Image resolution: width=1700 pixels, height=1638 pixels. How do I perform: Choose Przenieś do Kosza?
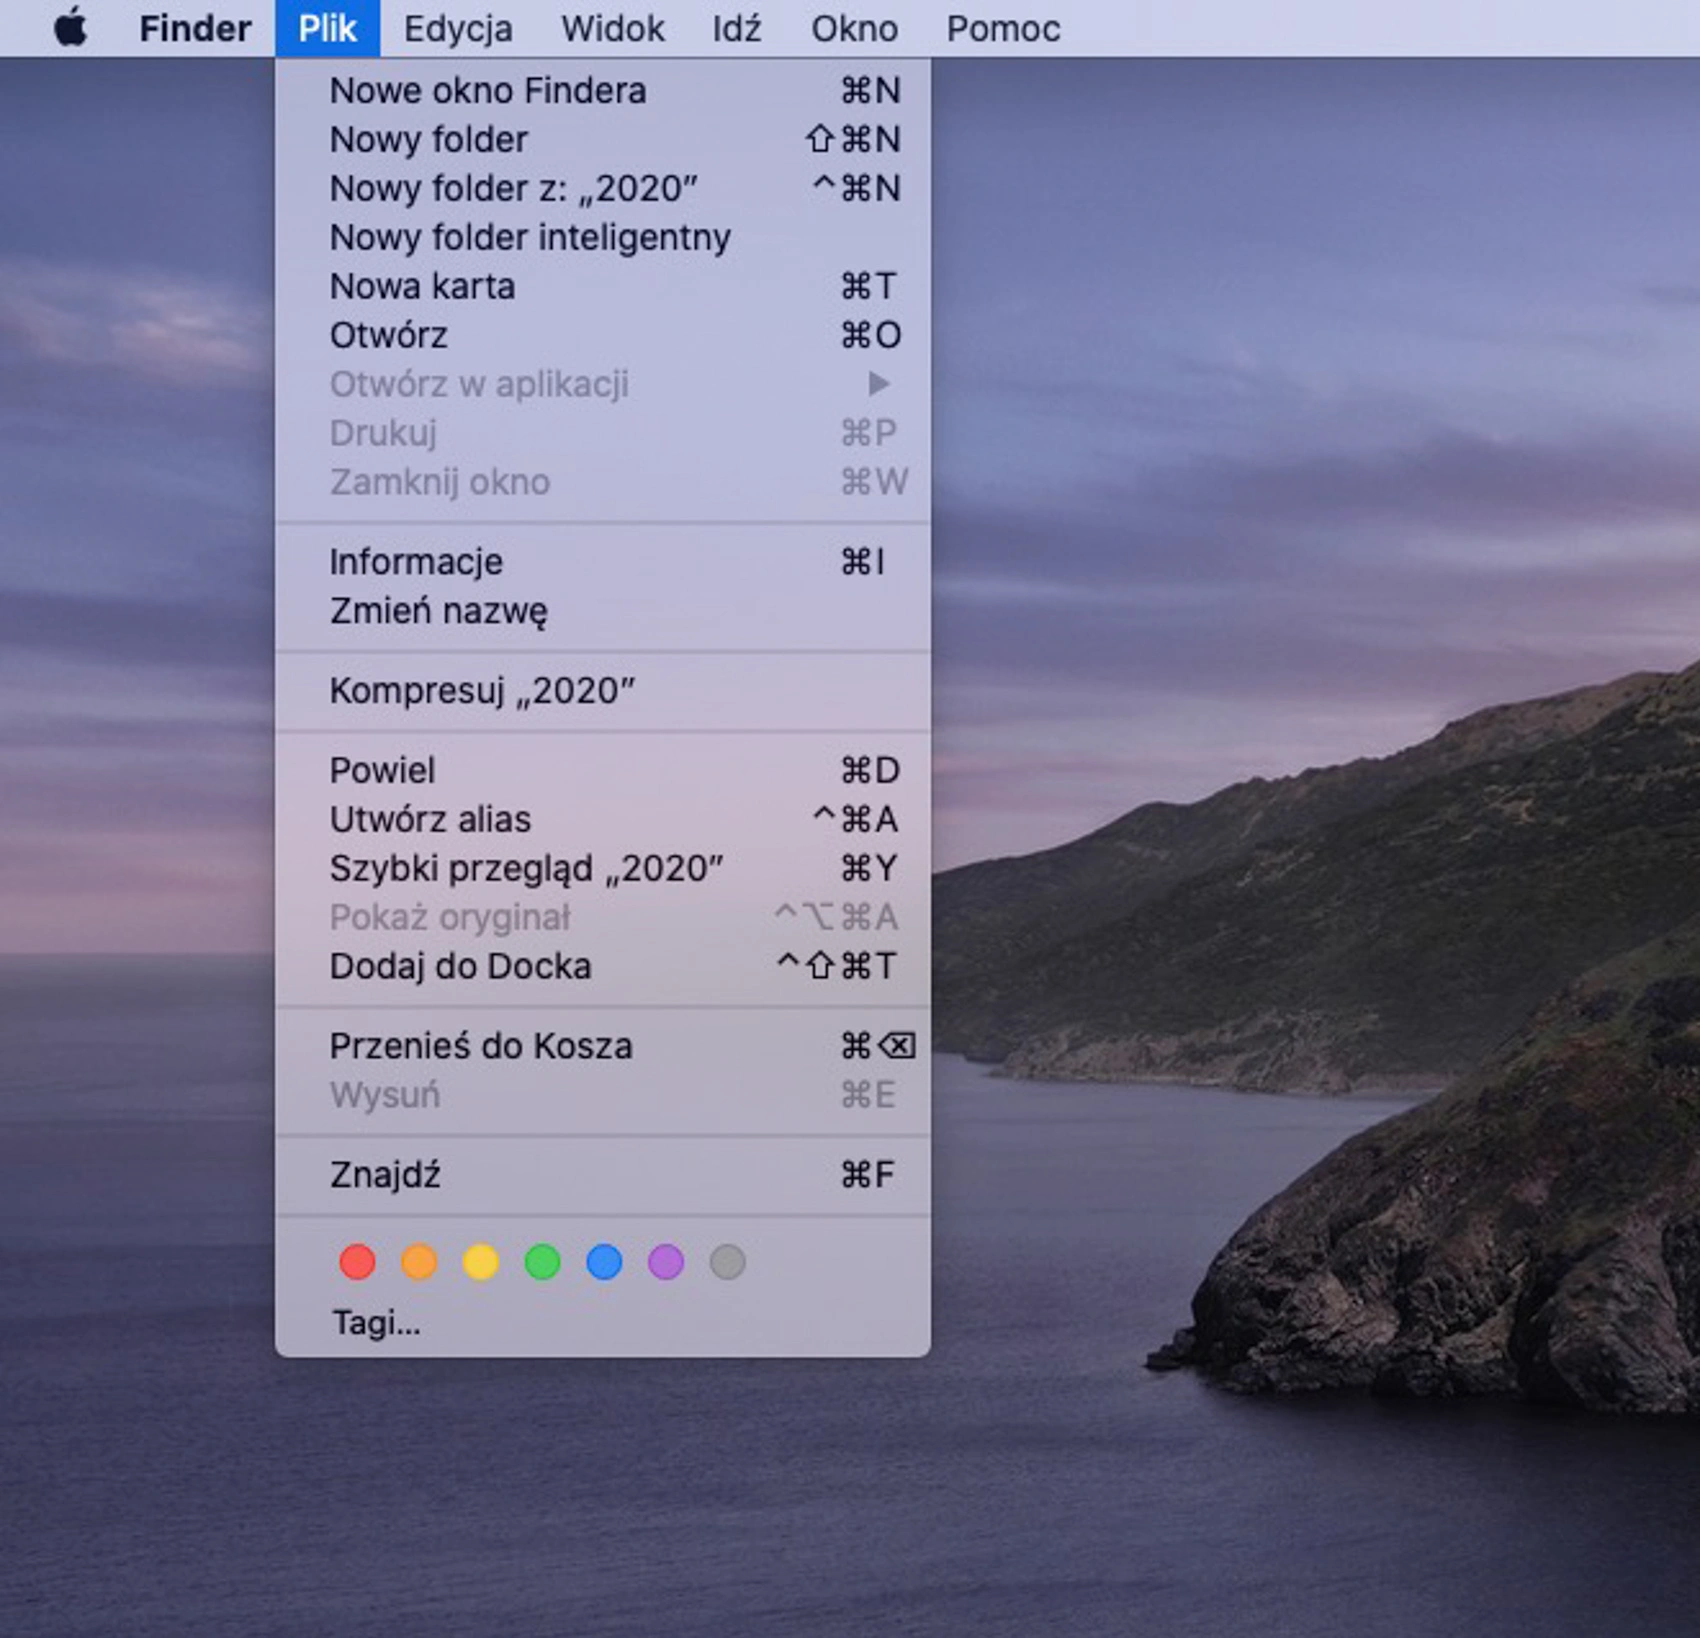click(603, 1047)
